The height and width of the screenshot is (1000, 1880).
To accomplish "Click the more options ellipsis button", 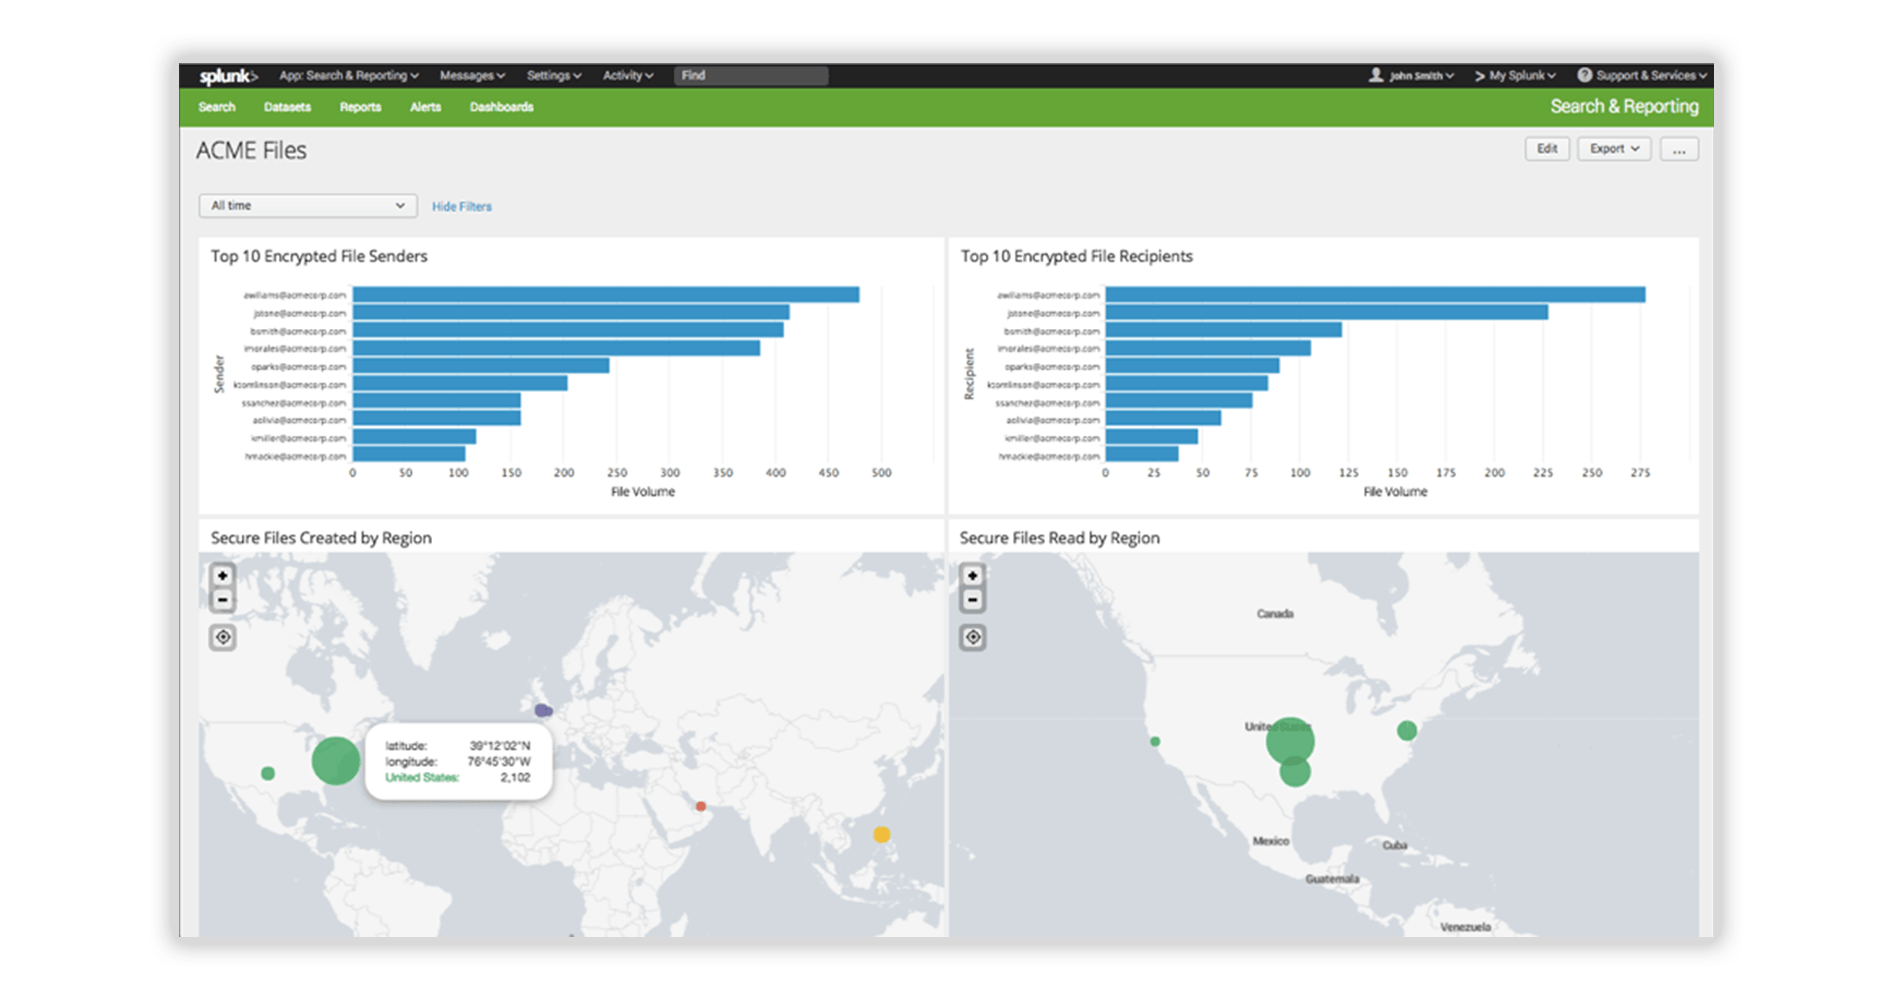I will pos(1679,149).
